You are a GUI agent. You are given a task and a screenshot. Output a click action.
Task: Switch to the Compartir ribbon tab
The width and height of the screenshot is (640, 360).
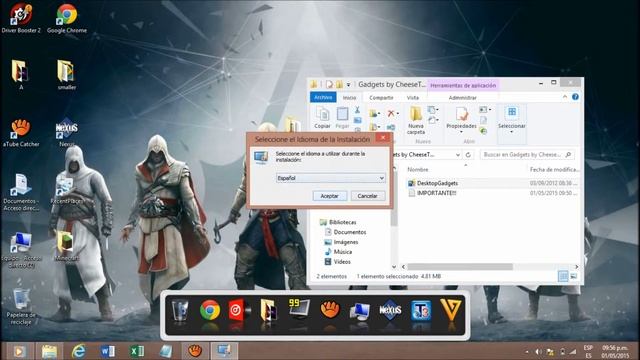381,98
